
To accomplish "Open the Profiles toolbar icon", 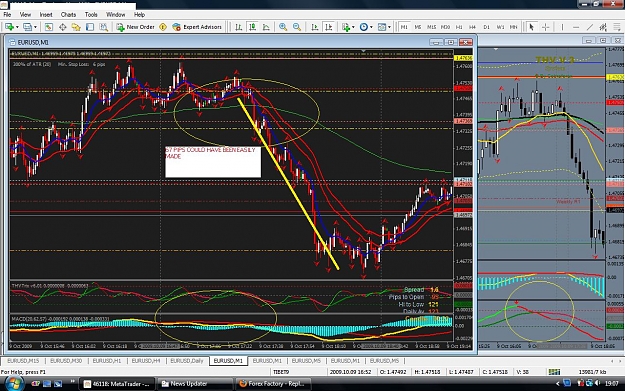I will 27,27.
